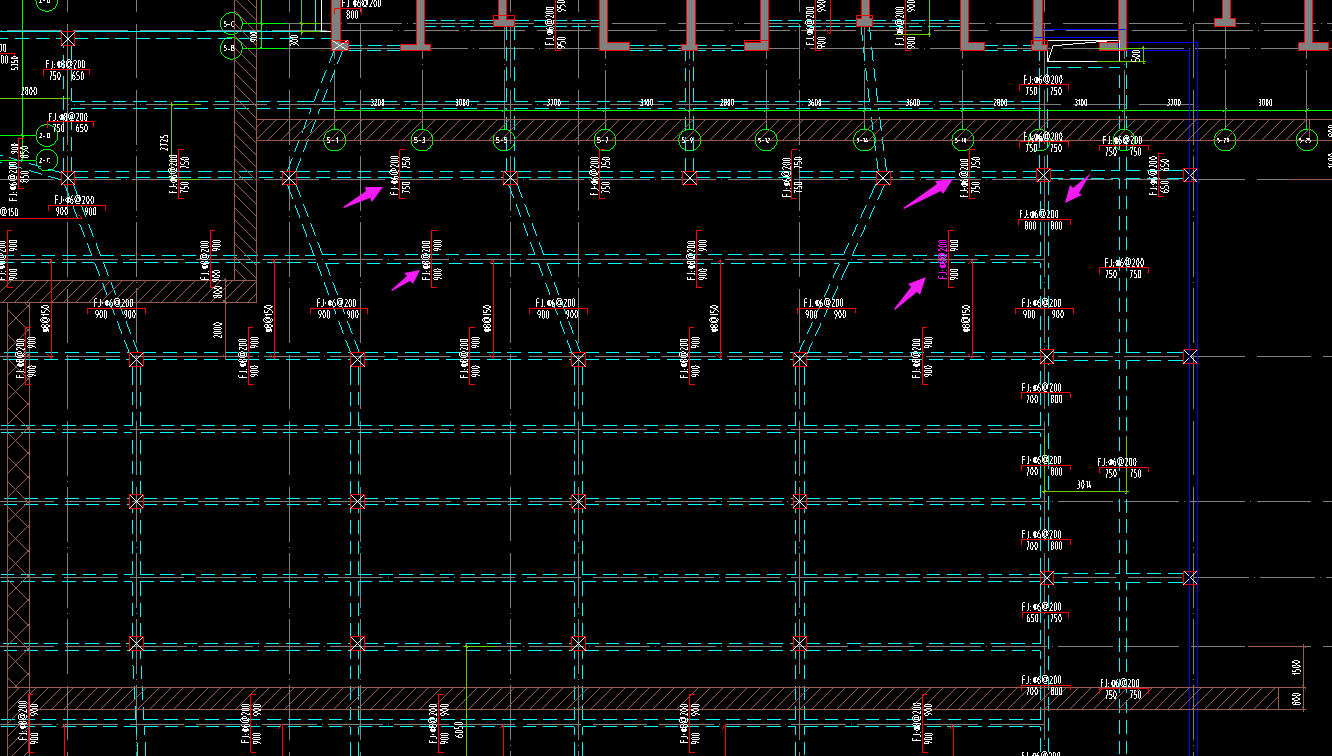Click the FJ label with 800 800 lengths
1332x756 pixels.
[1041, 219]
